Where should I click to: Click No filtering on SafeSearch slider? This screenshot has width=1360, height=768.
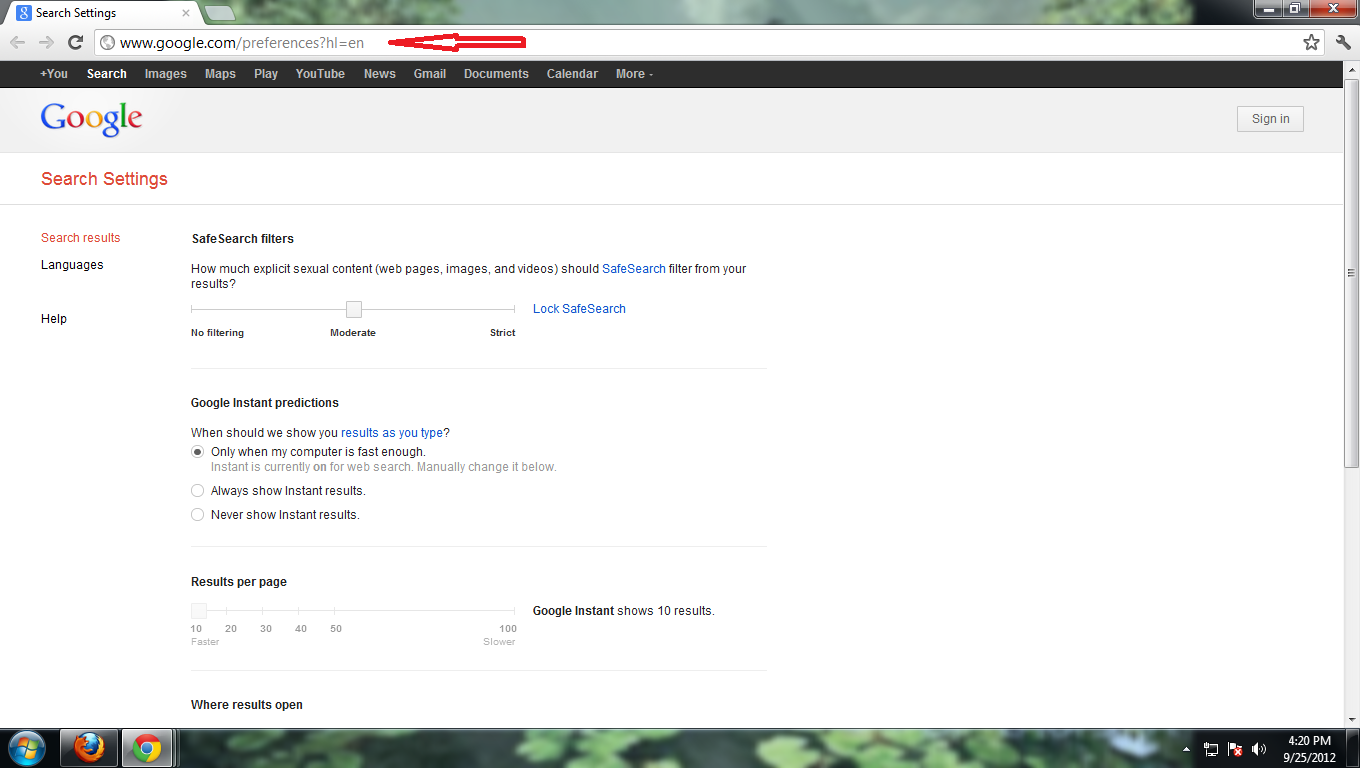coord(217,333)
